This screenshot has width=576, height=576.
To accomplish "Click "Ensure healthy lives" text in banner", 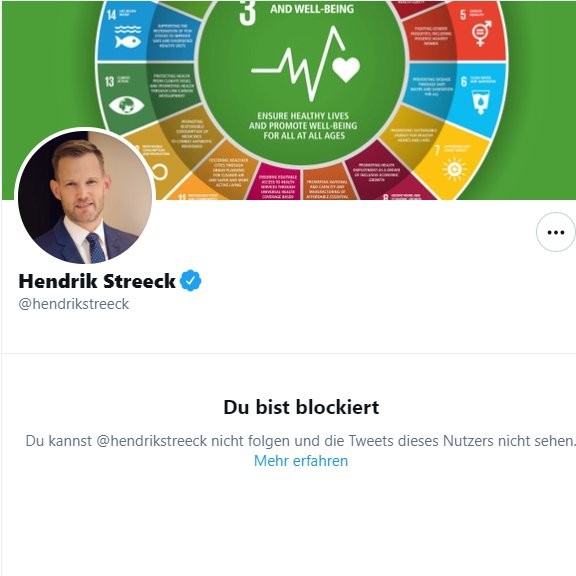I will pos(303,116).
